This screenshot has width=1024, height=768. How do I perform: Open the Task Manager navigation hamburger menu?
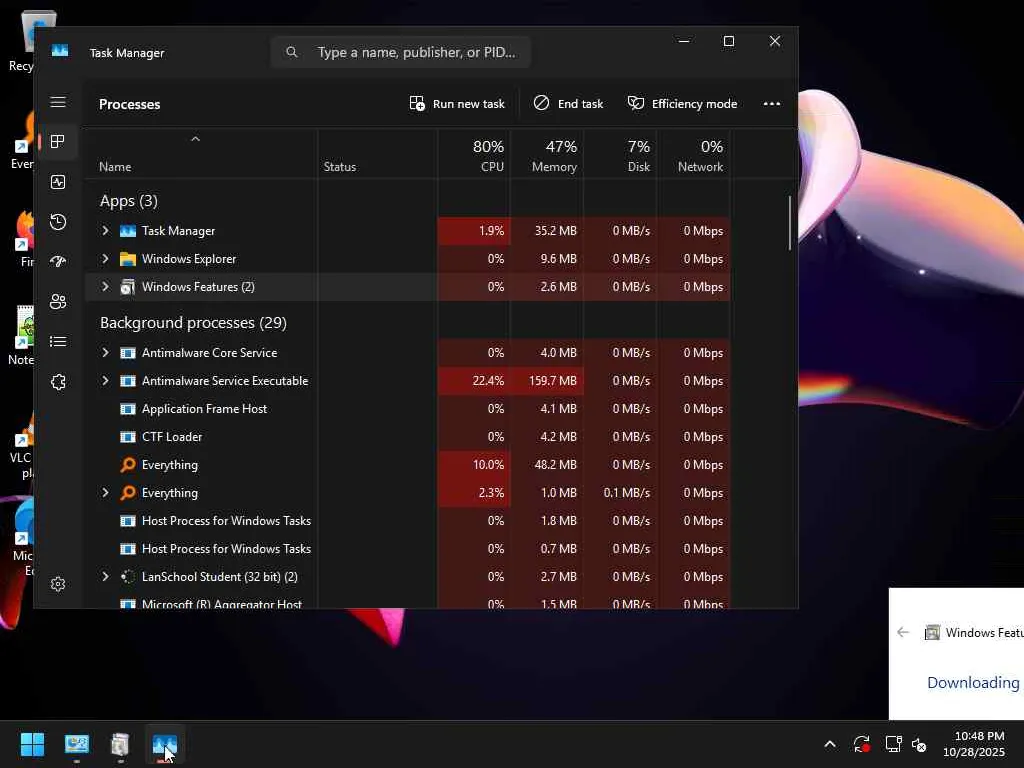[x=58, y=102]
